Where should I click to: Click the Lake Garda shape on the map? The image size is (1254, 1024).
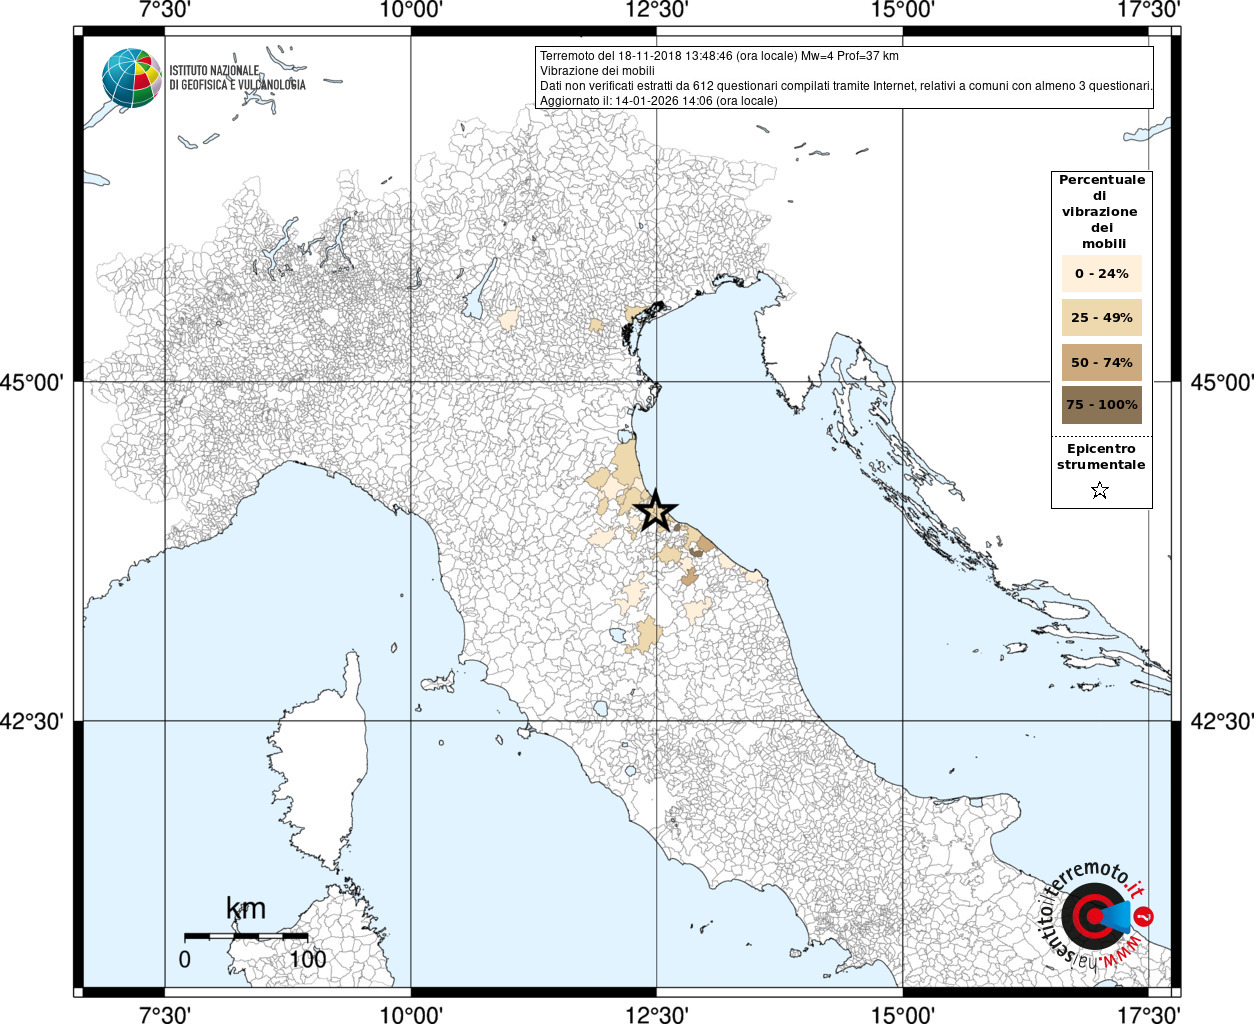pyautogui.click(x=479, y=290)
